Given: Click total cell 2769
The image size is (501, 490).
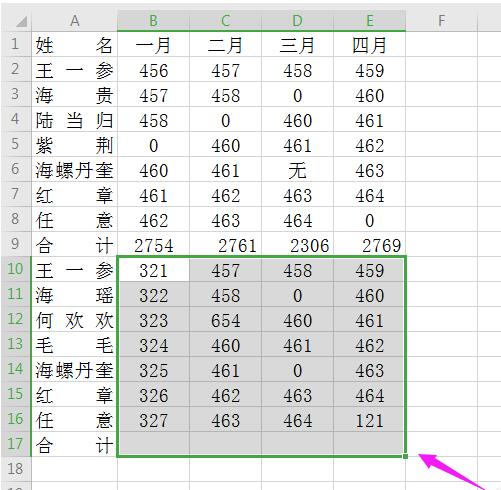Looking at the screenshot, I should [x=369, y=245].
